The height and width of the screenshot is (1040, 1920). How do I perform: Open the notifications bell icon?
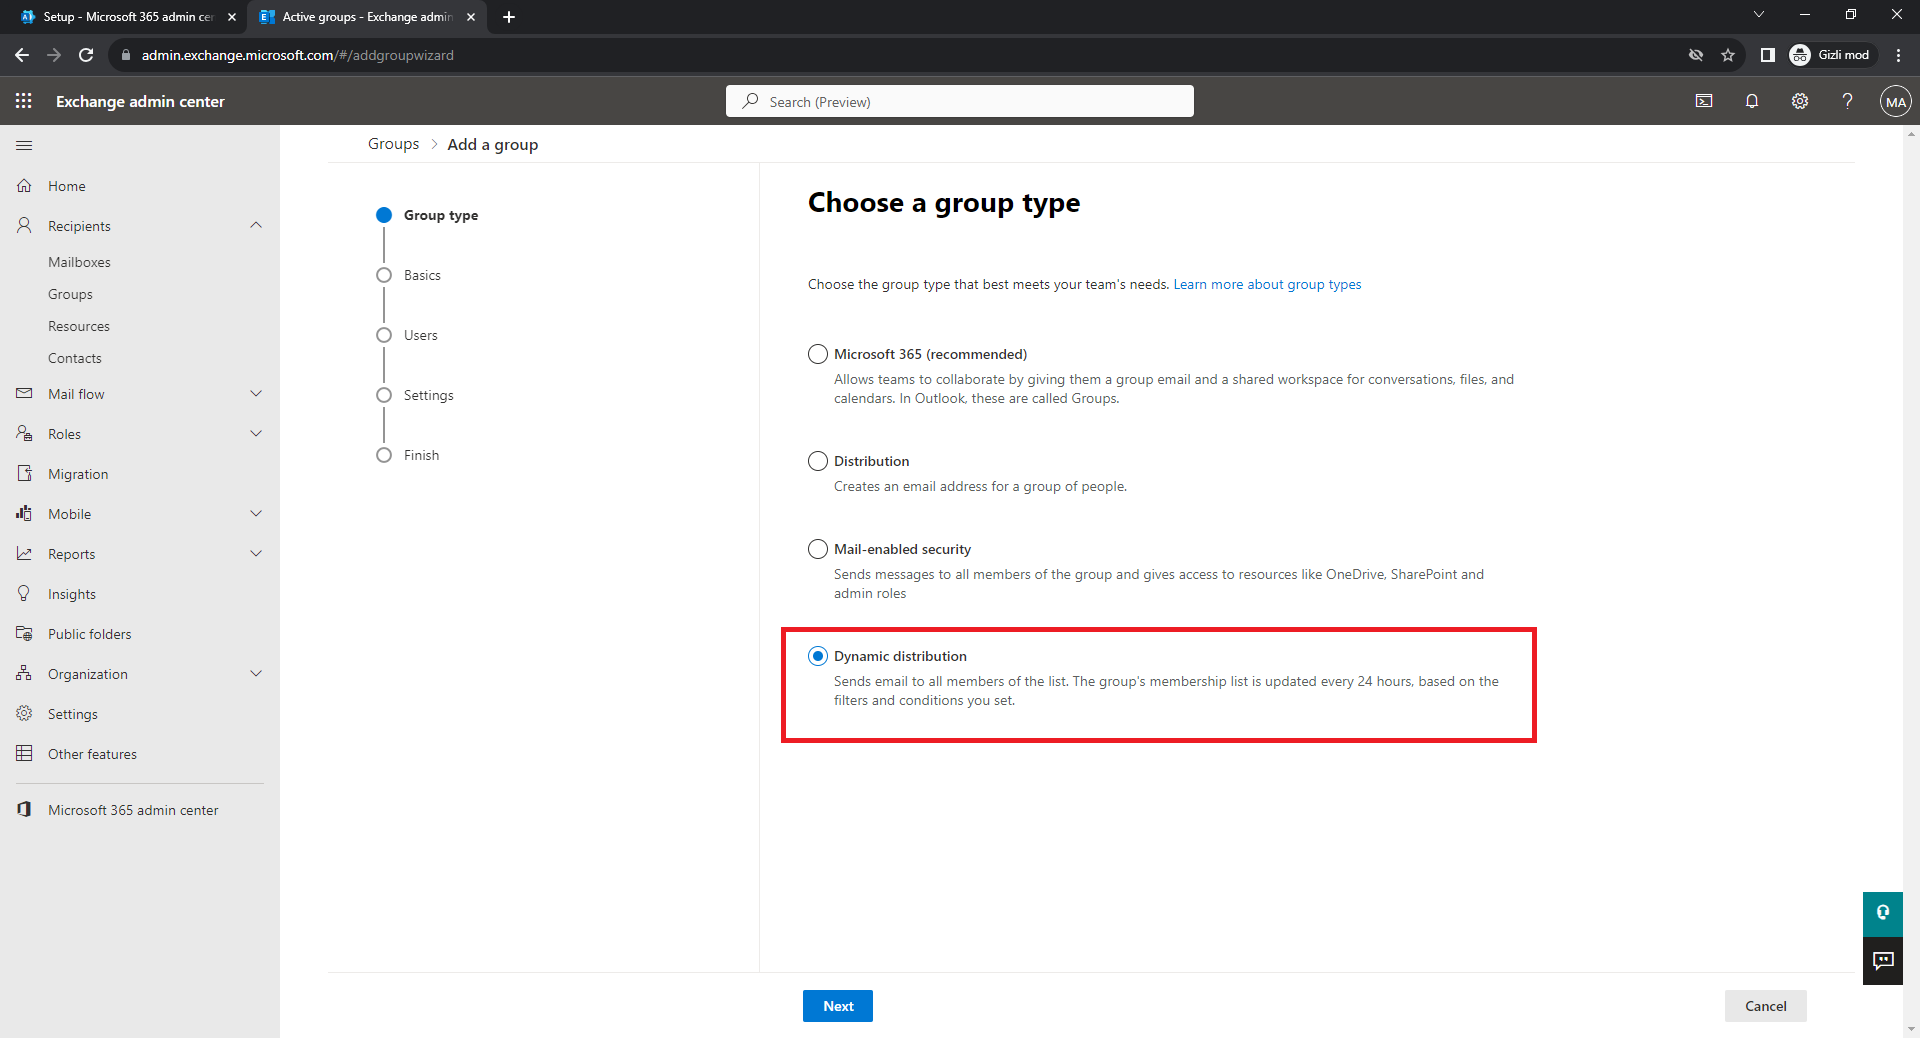[x=1752, y=101]
